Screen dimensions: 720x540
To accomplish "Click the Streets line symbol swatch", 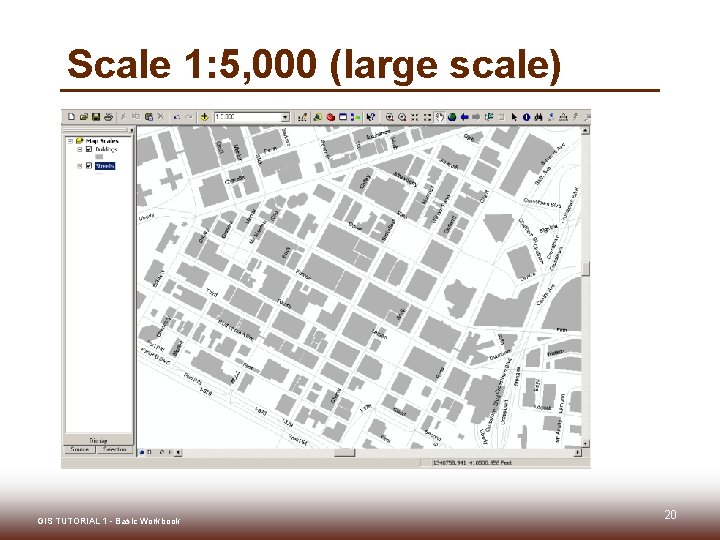I will tap(99, 174).
